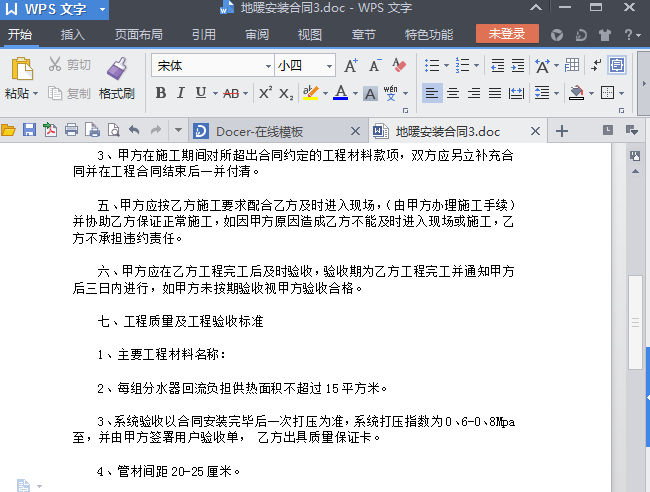This screenshot has width=650, height=492.
Task: Toggle Italic formatting
Action: pos(180,93)
